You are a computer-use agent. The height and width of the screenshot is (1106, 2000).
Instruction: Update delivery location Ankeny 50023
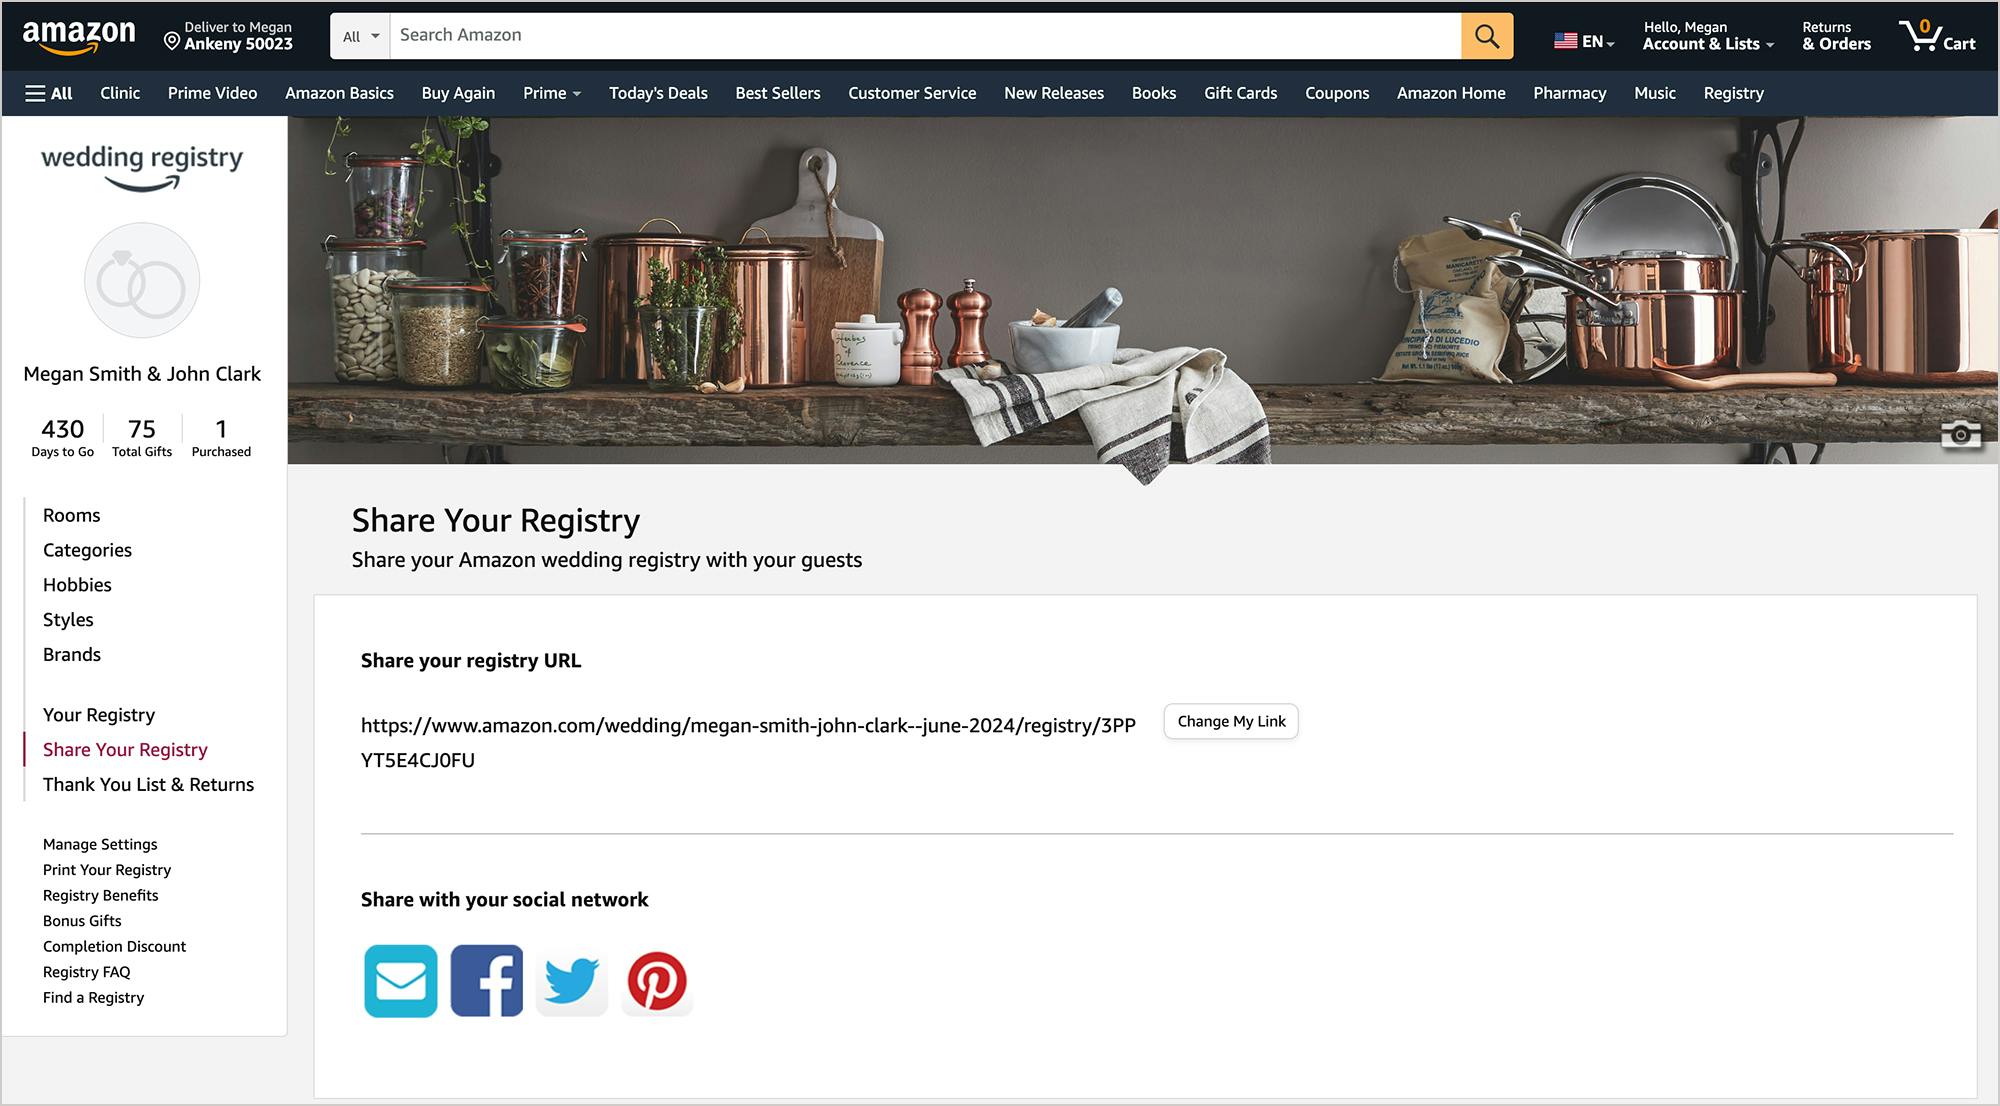[x=229, y=36]
